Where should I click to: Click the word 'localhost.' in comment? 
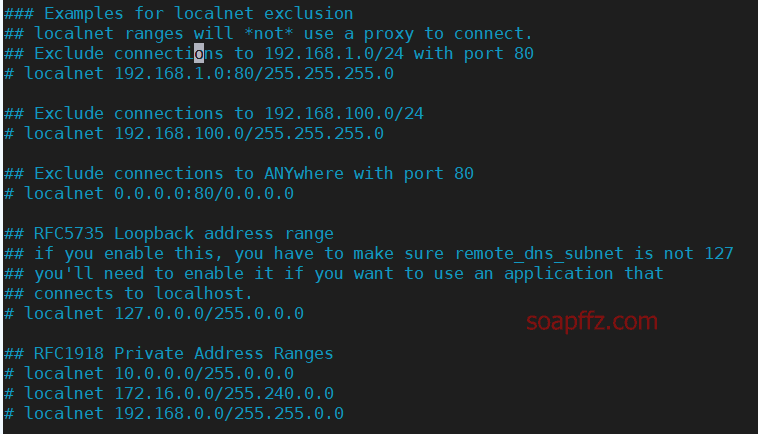tap(204, 293)
